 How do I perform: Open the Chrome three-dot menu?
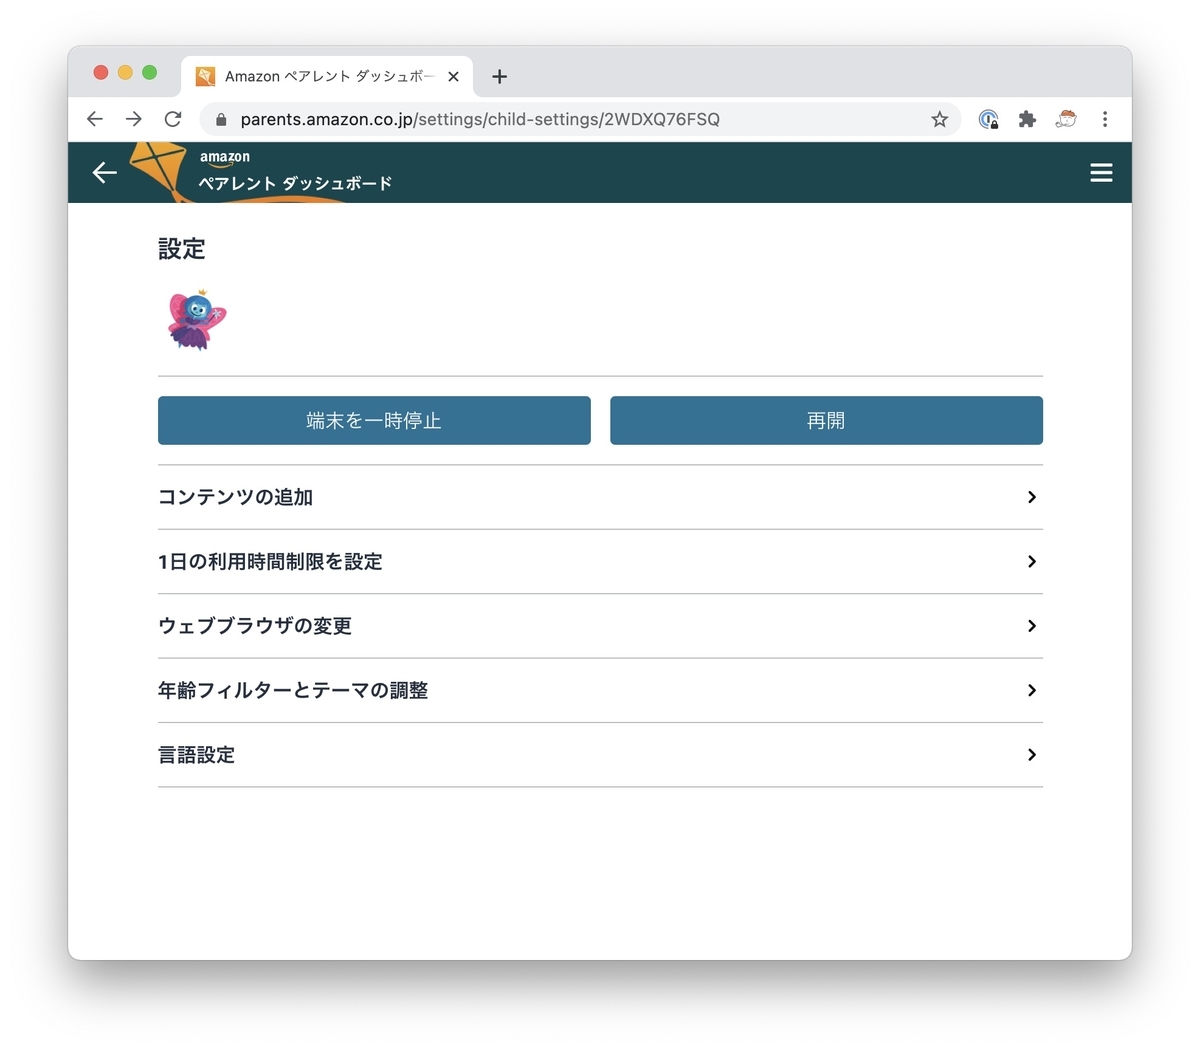[1105, 119]
